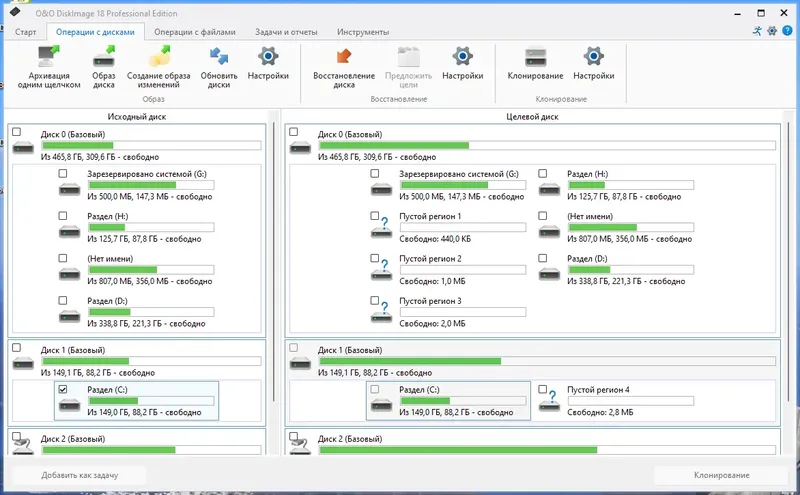The image size is (800, 495).
Task: Click Добавить как задачу button
Action: pyautogui.click(x=80, y=475)
